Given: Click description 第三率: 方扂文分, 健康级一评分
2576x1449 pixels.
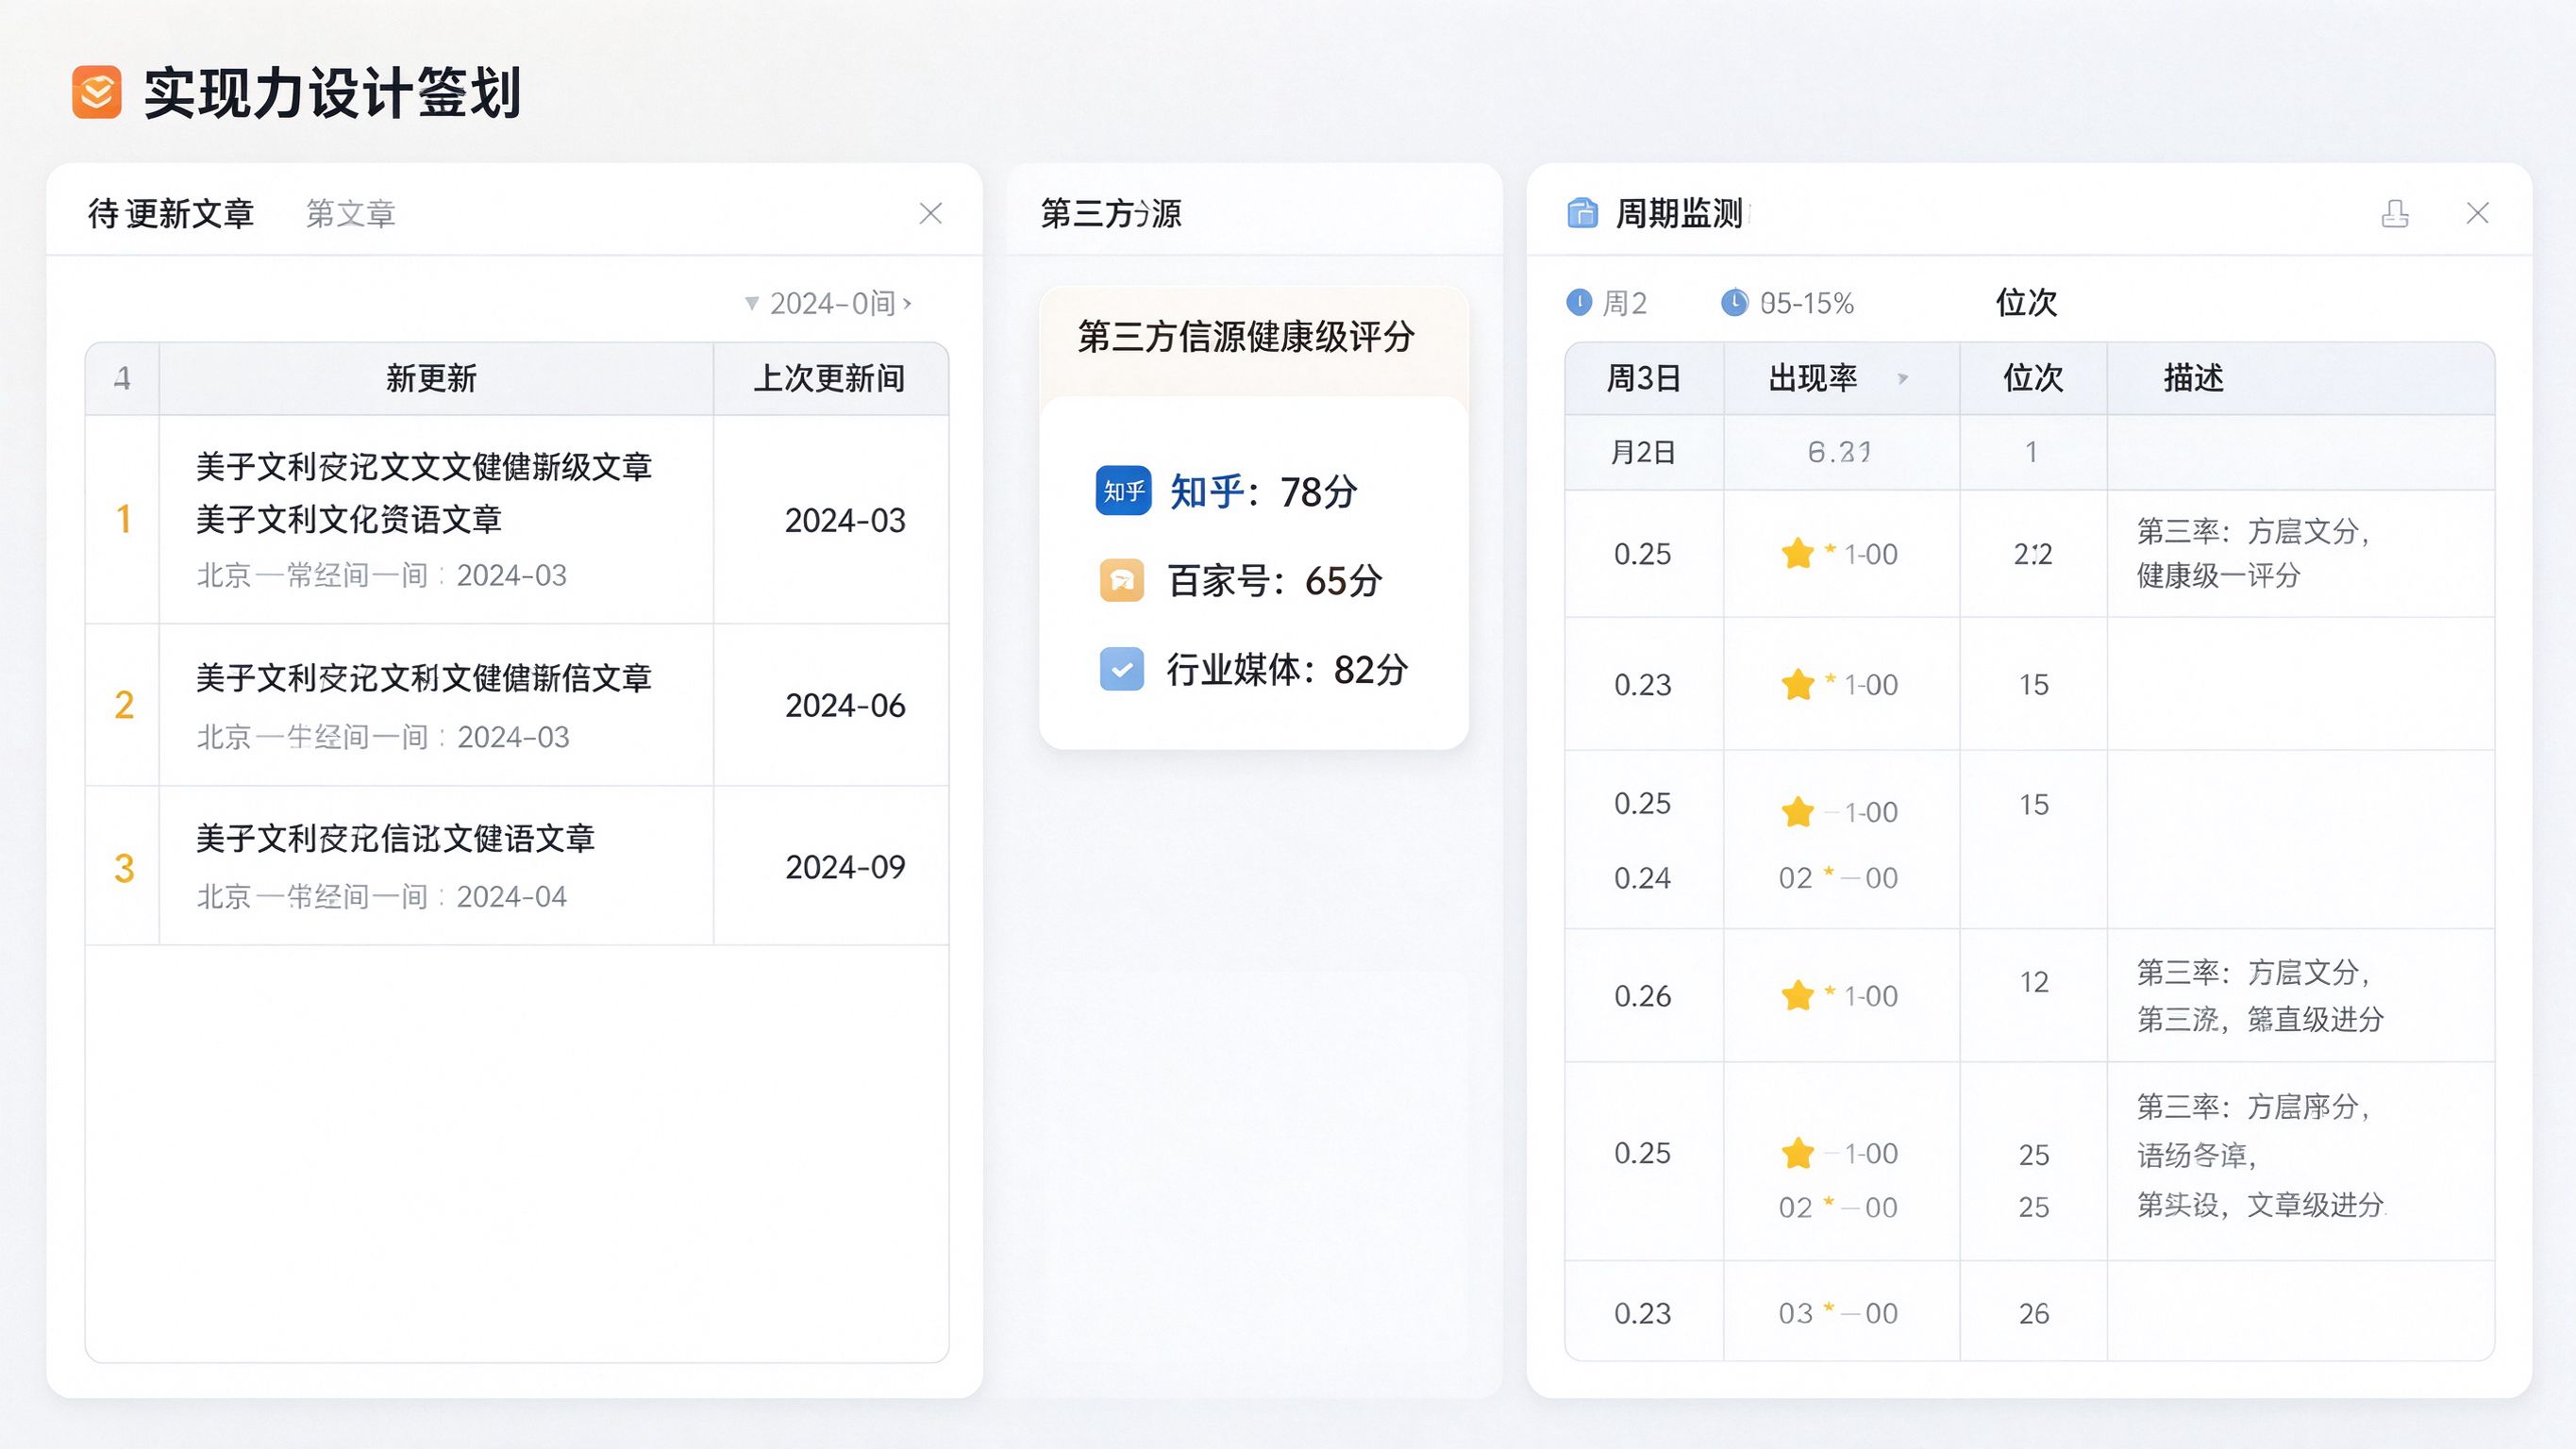Looking at the screenshot, I should (x=2253, y=553).
